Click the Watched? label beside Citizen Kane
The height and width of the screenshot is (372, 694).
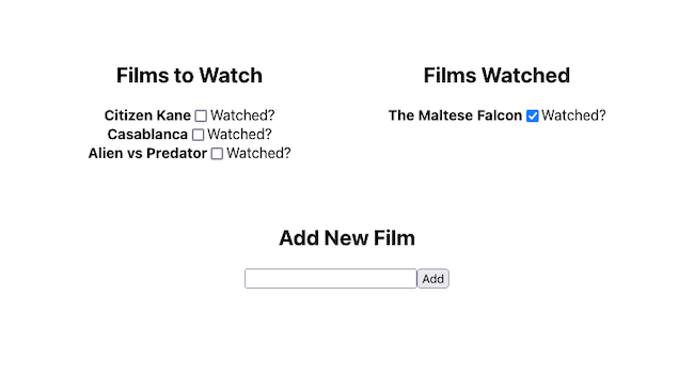[x=243, y=116]
